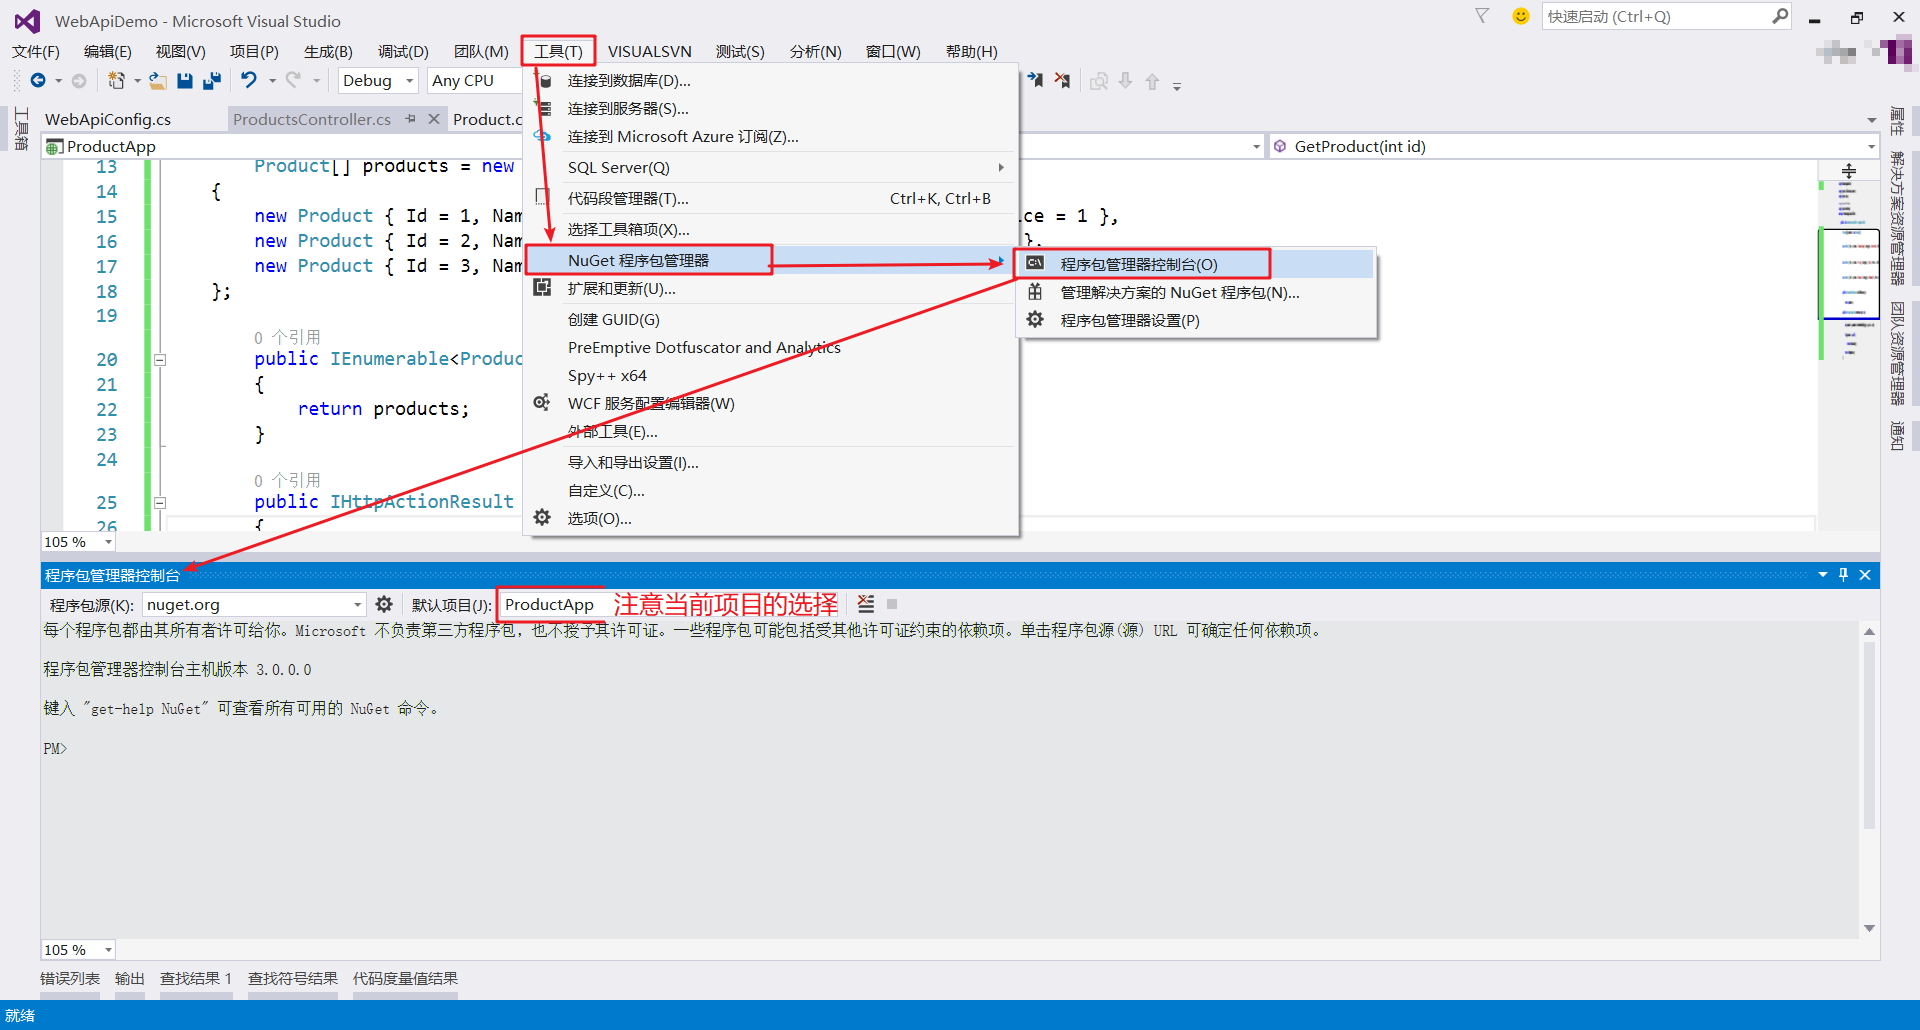Pin the ProductsController.cs tab

pos(411,119)
